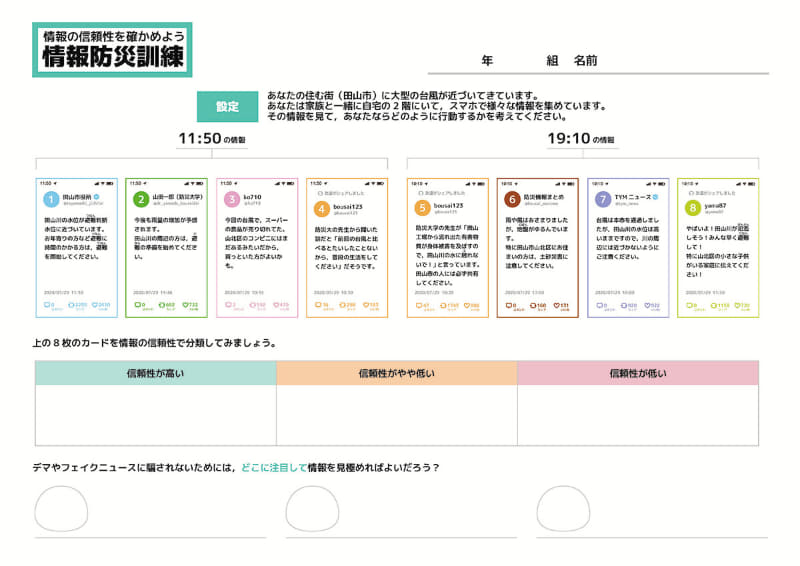Click the first rounded answer bubble at the bottom

[61, 508]
